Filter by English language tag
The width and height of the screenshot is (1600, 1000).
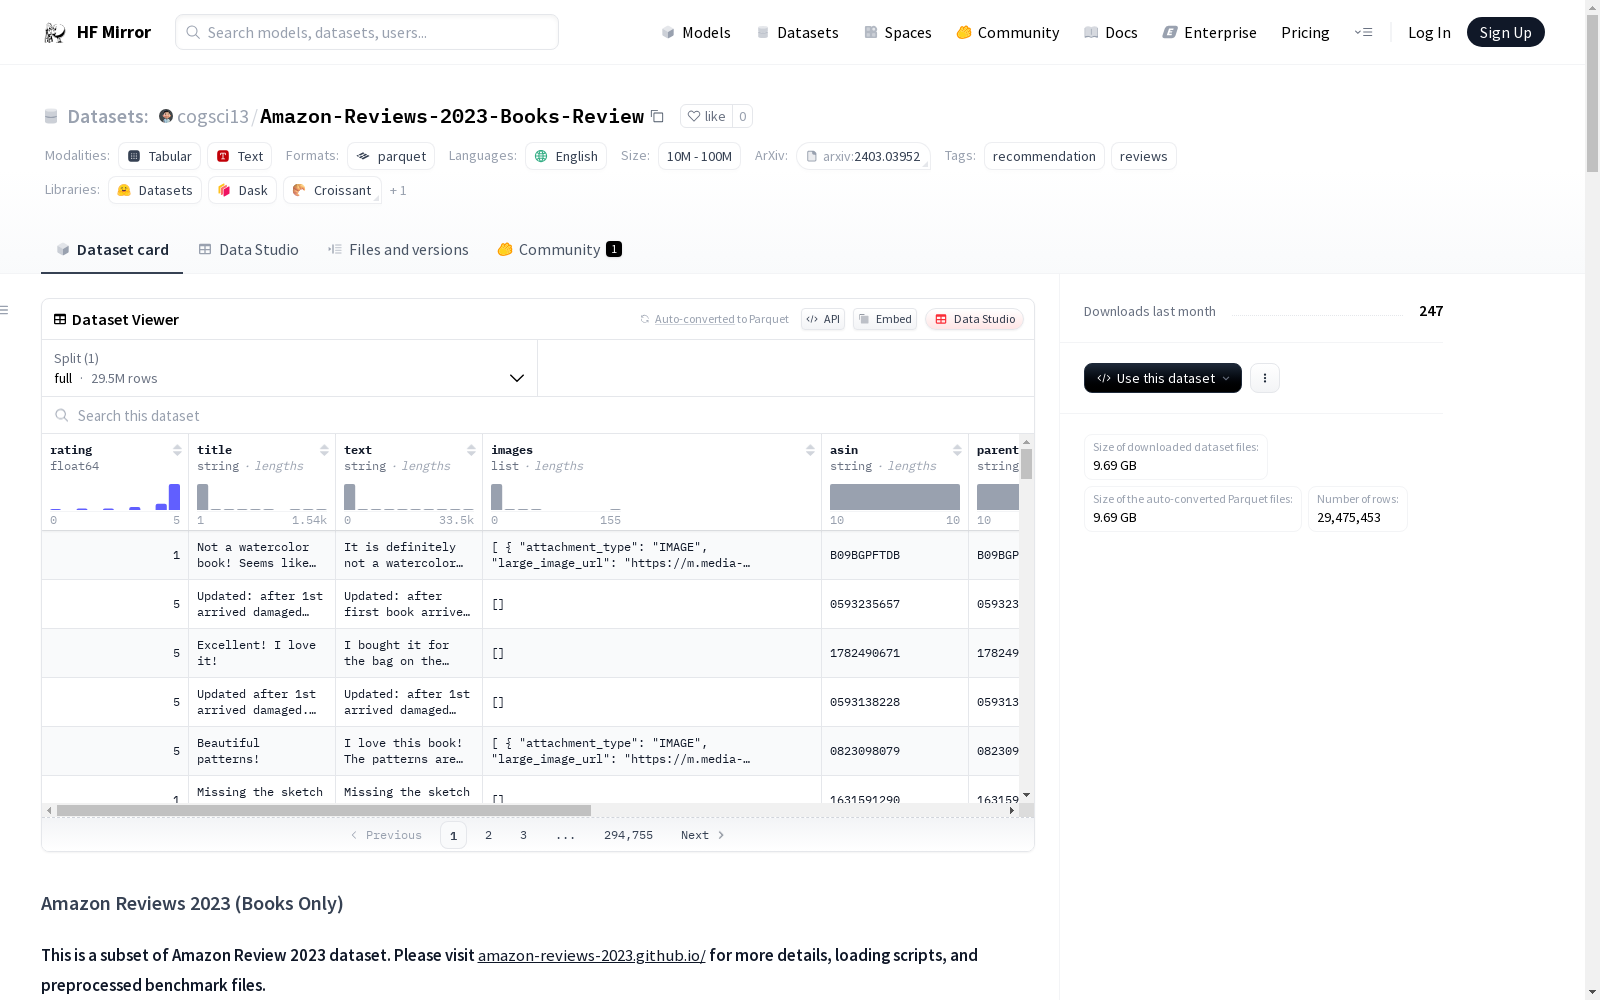click(x=566, y=156)
